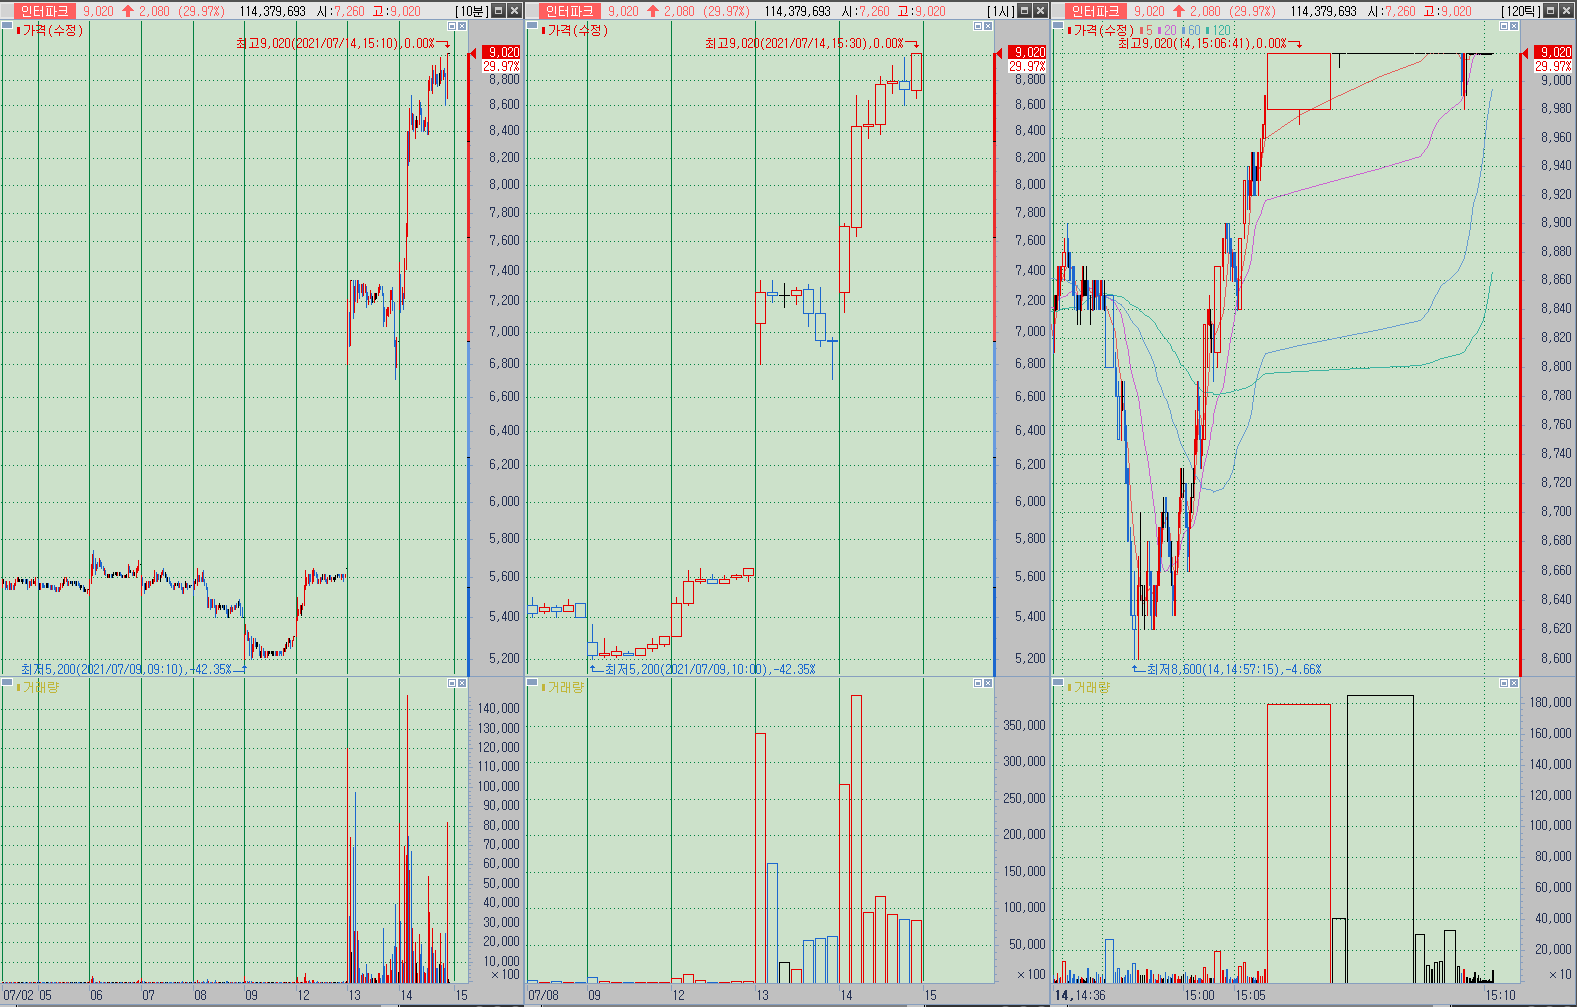
Task: Close the volume pane in 1시 chart
Action: pos(988,683)
